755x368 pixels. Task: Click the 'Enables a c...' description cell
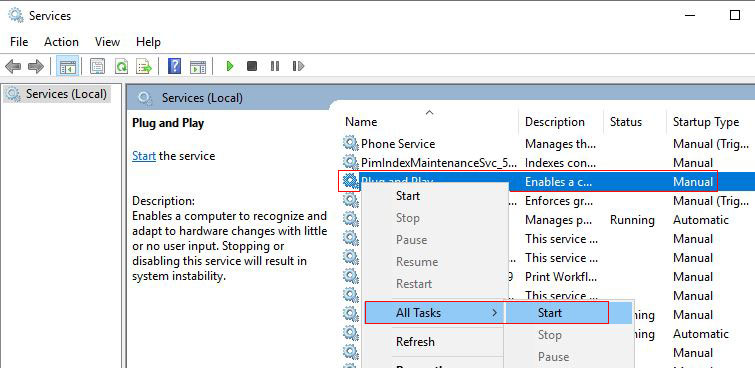point(559,182)
